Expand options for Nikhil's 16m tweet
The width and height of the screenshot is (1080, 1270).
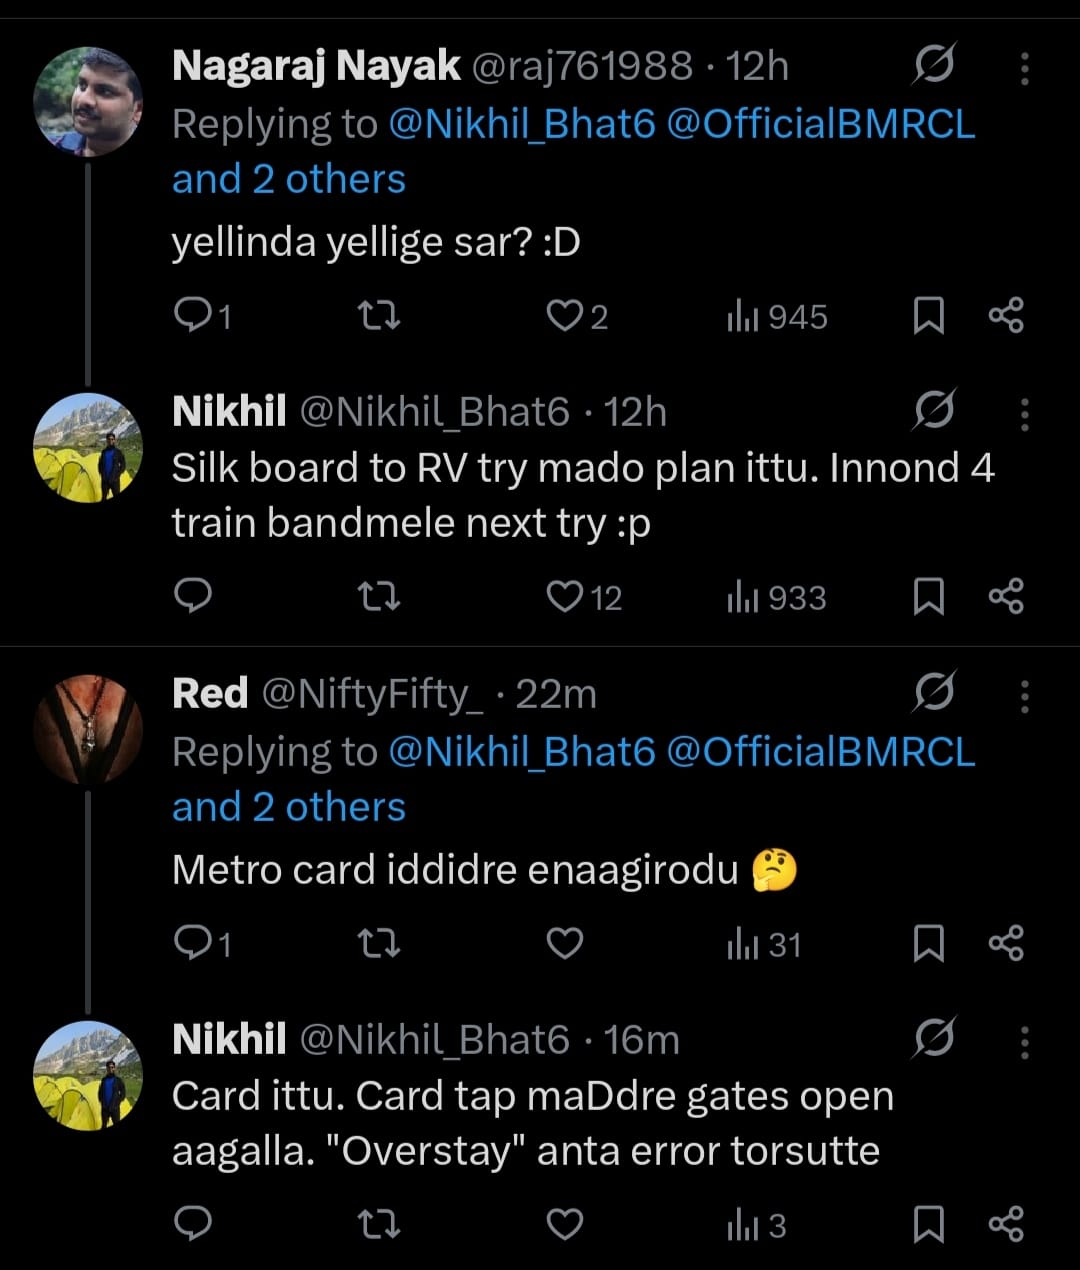[x=1024, y=1042]
